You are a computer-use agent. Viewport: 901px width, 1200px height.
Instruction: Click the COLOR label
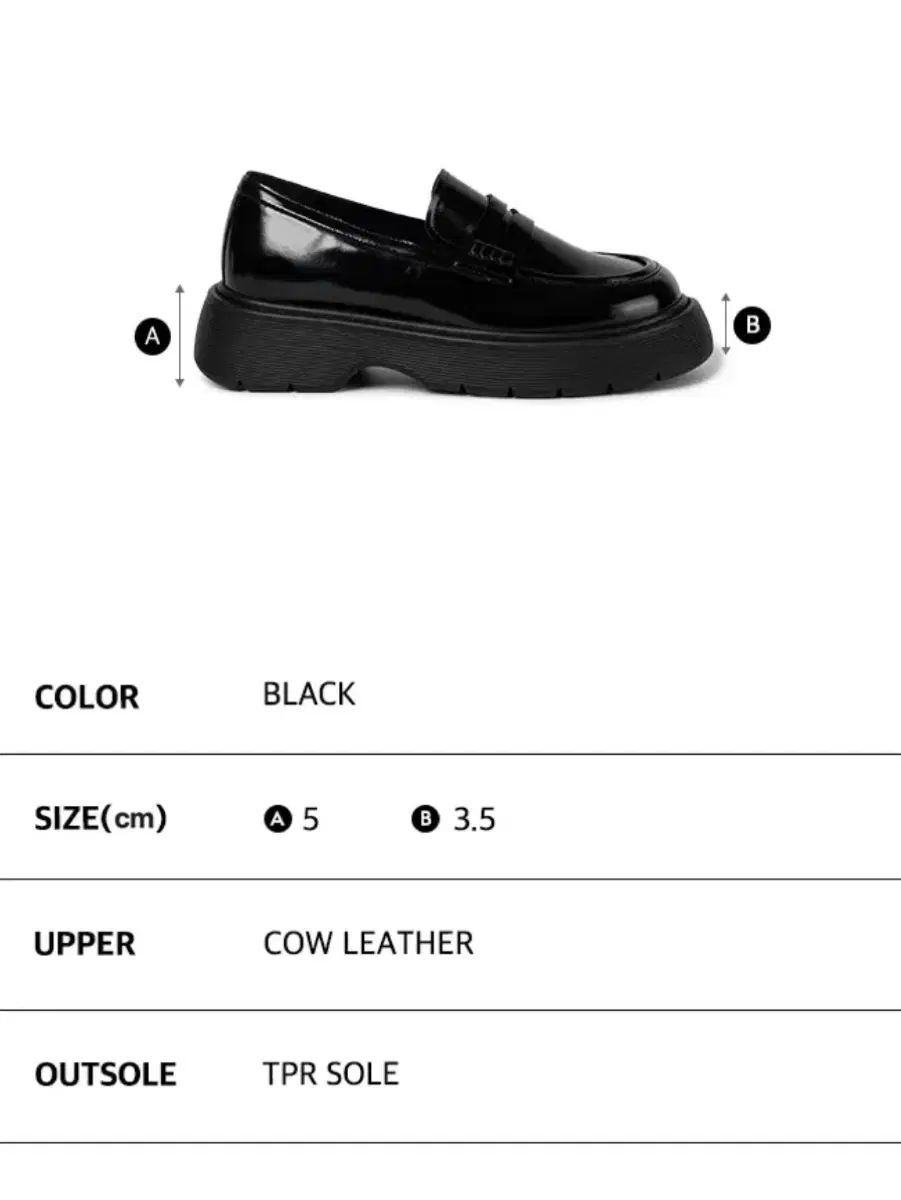point(87,697)
